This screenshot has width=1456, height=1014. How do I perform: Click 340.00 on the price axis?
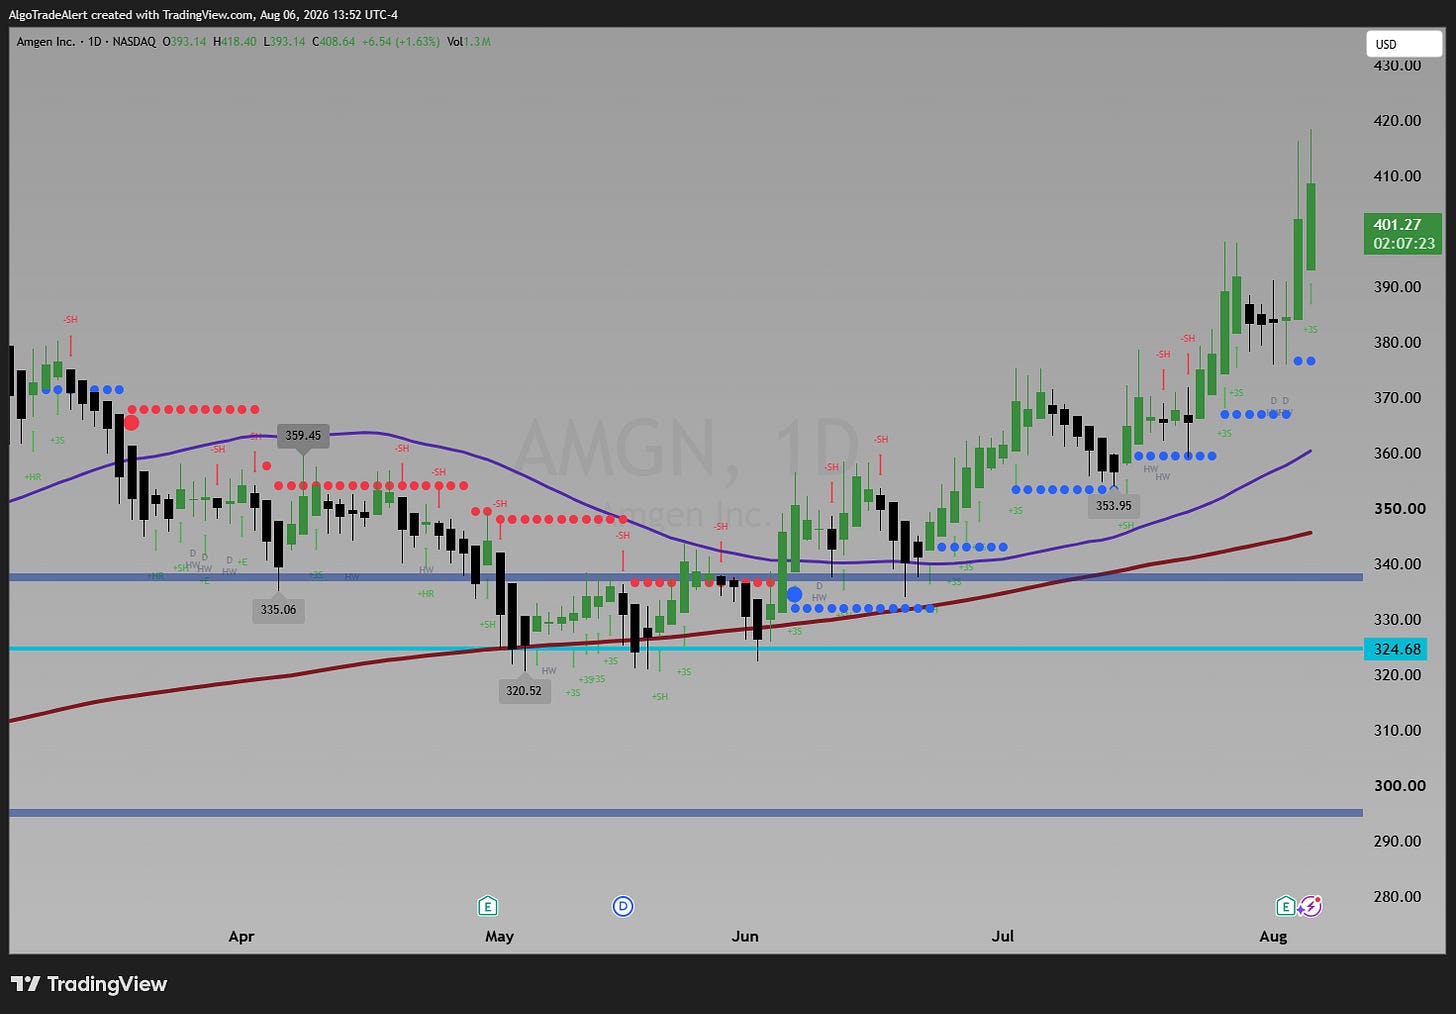(1397, 564)
